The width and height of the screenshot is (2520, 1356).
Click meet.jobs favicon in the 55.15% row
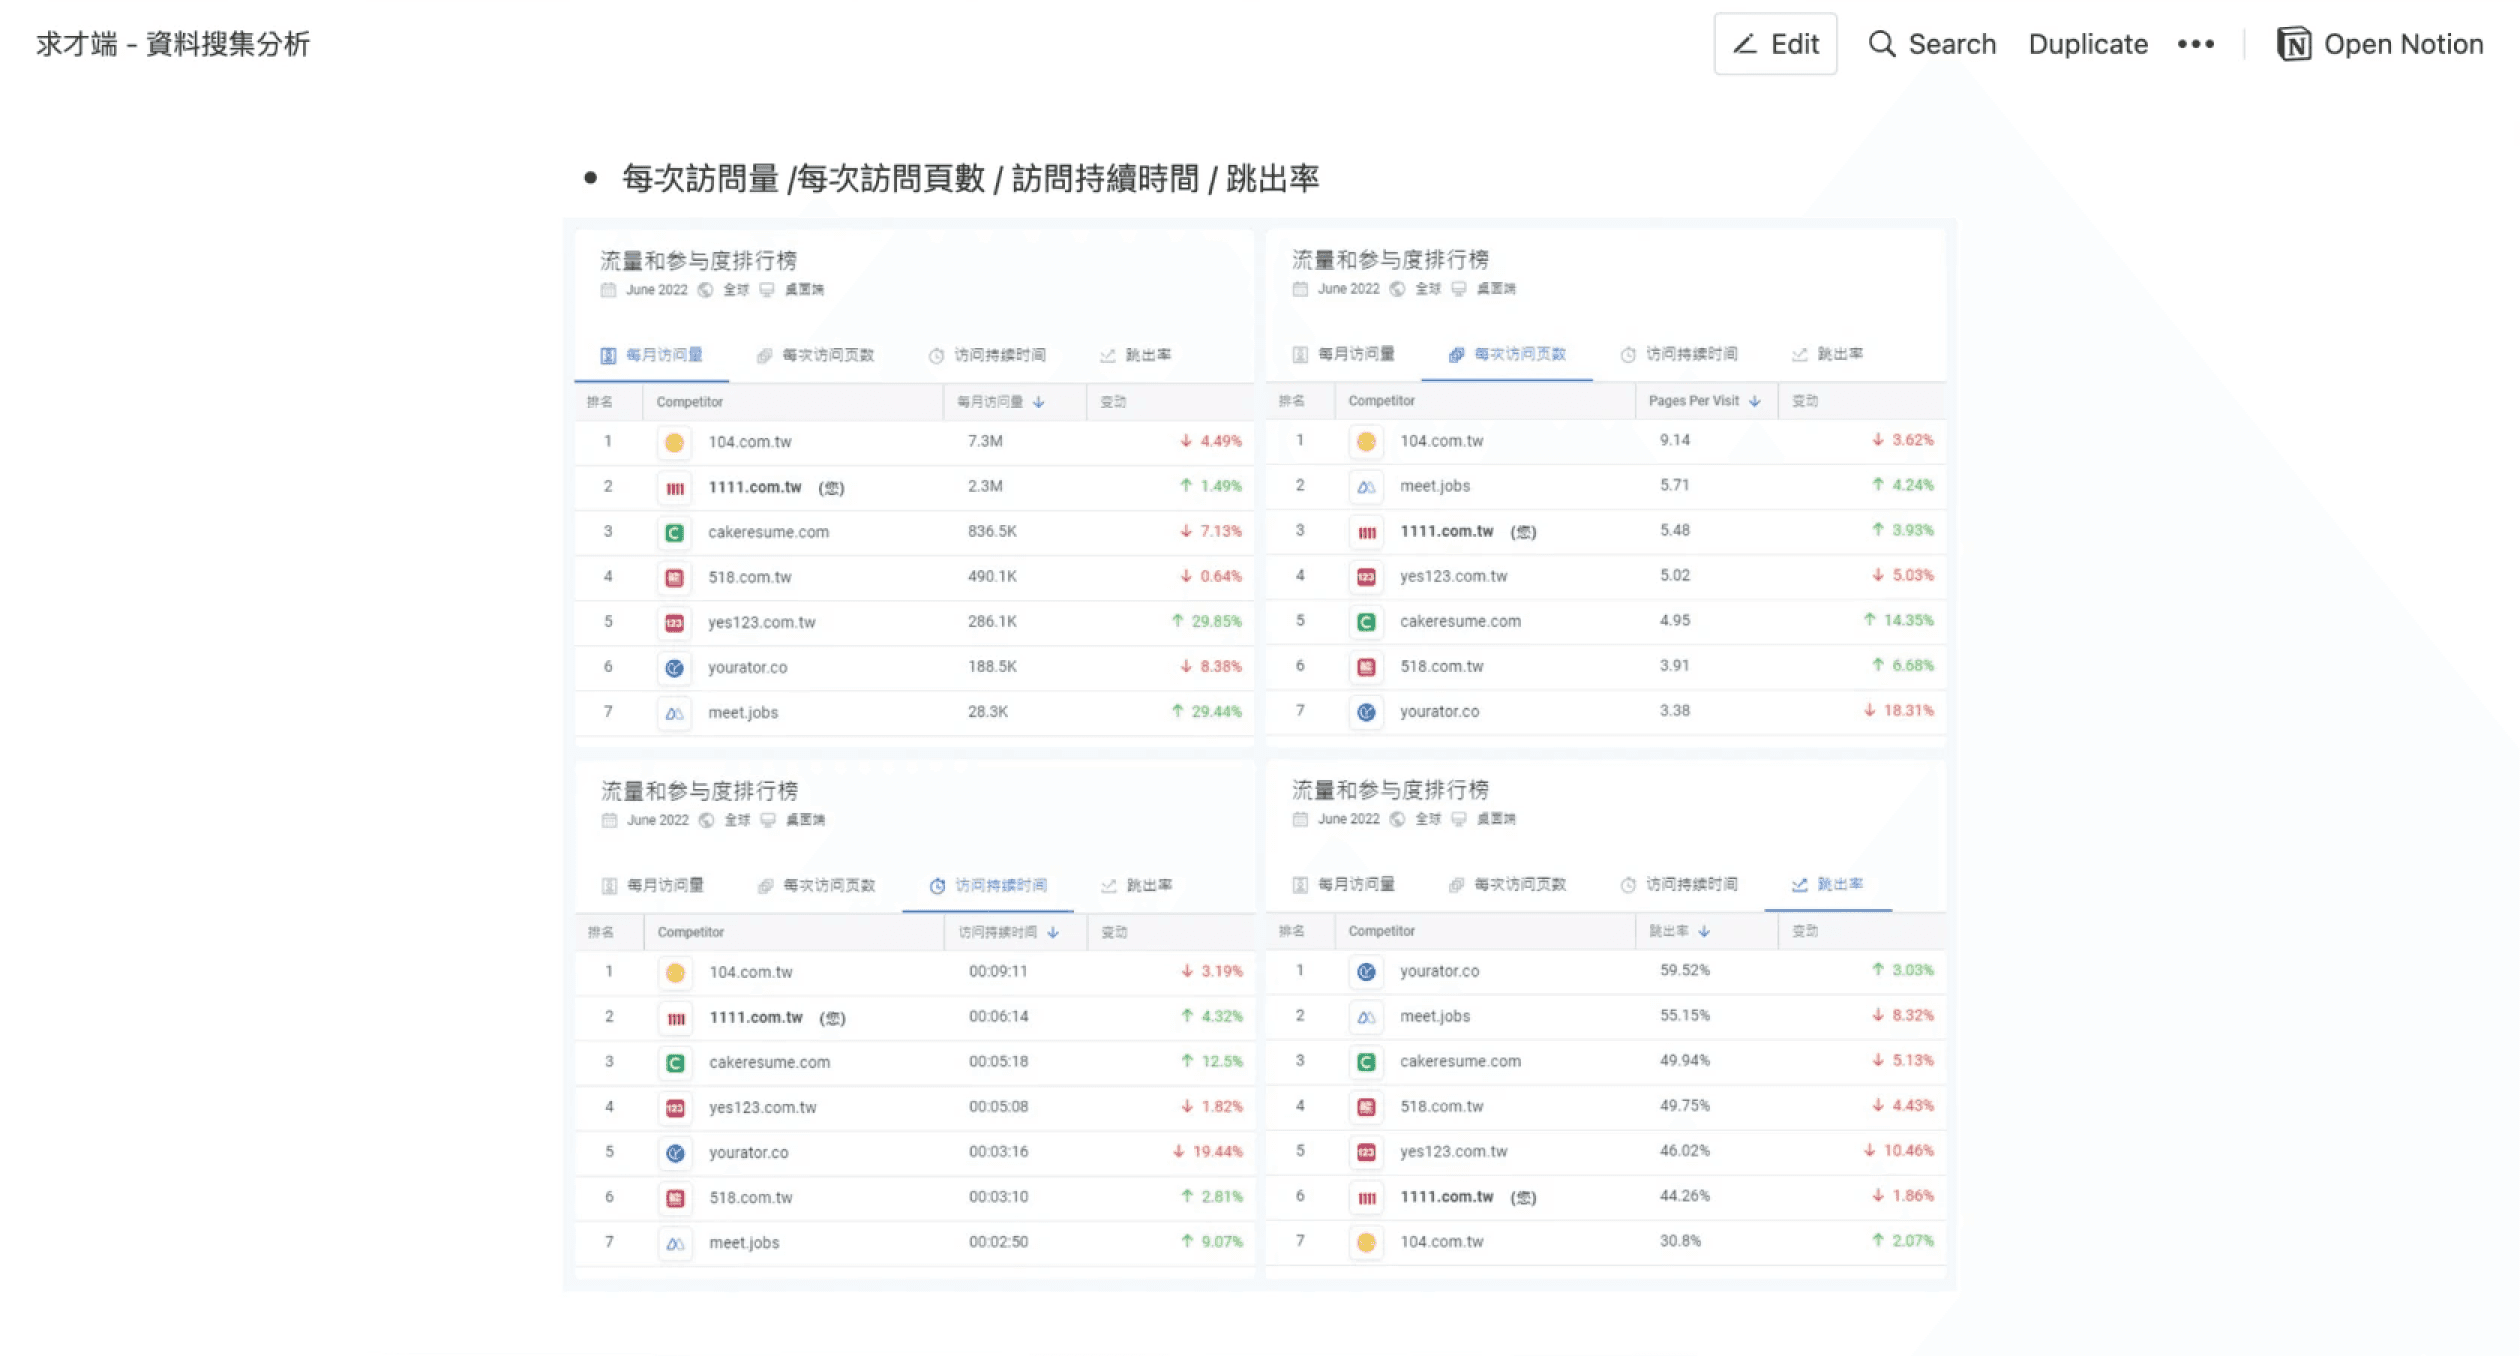(x=1366, y=1017)
